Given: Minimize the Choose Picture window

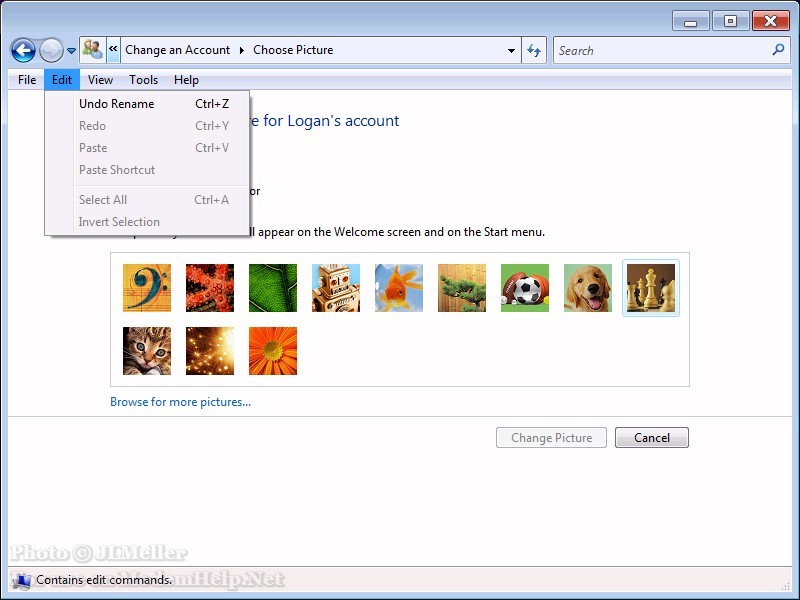Looking at the screenshot, I should point(691,21).
